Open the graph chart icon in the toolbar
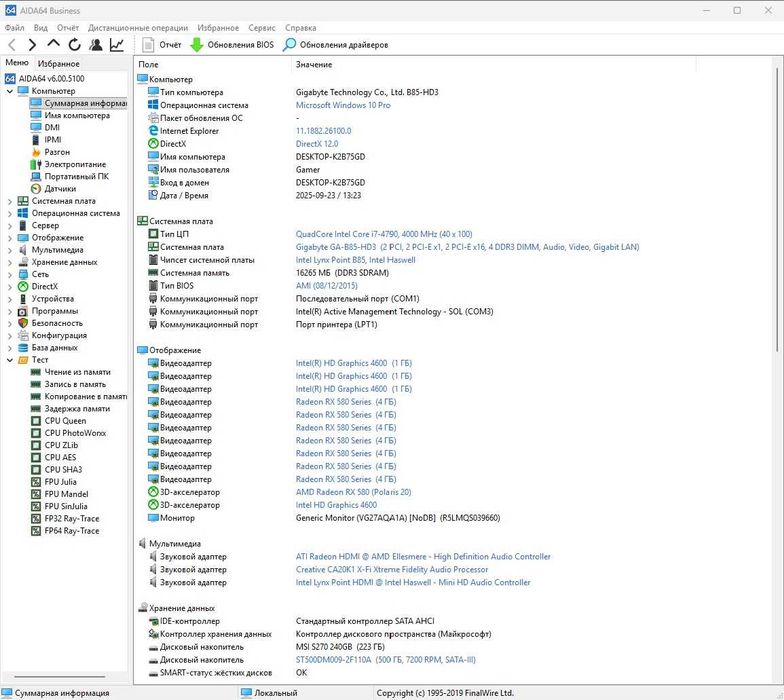 coord(116,44)
